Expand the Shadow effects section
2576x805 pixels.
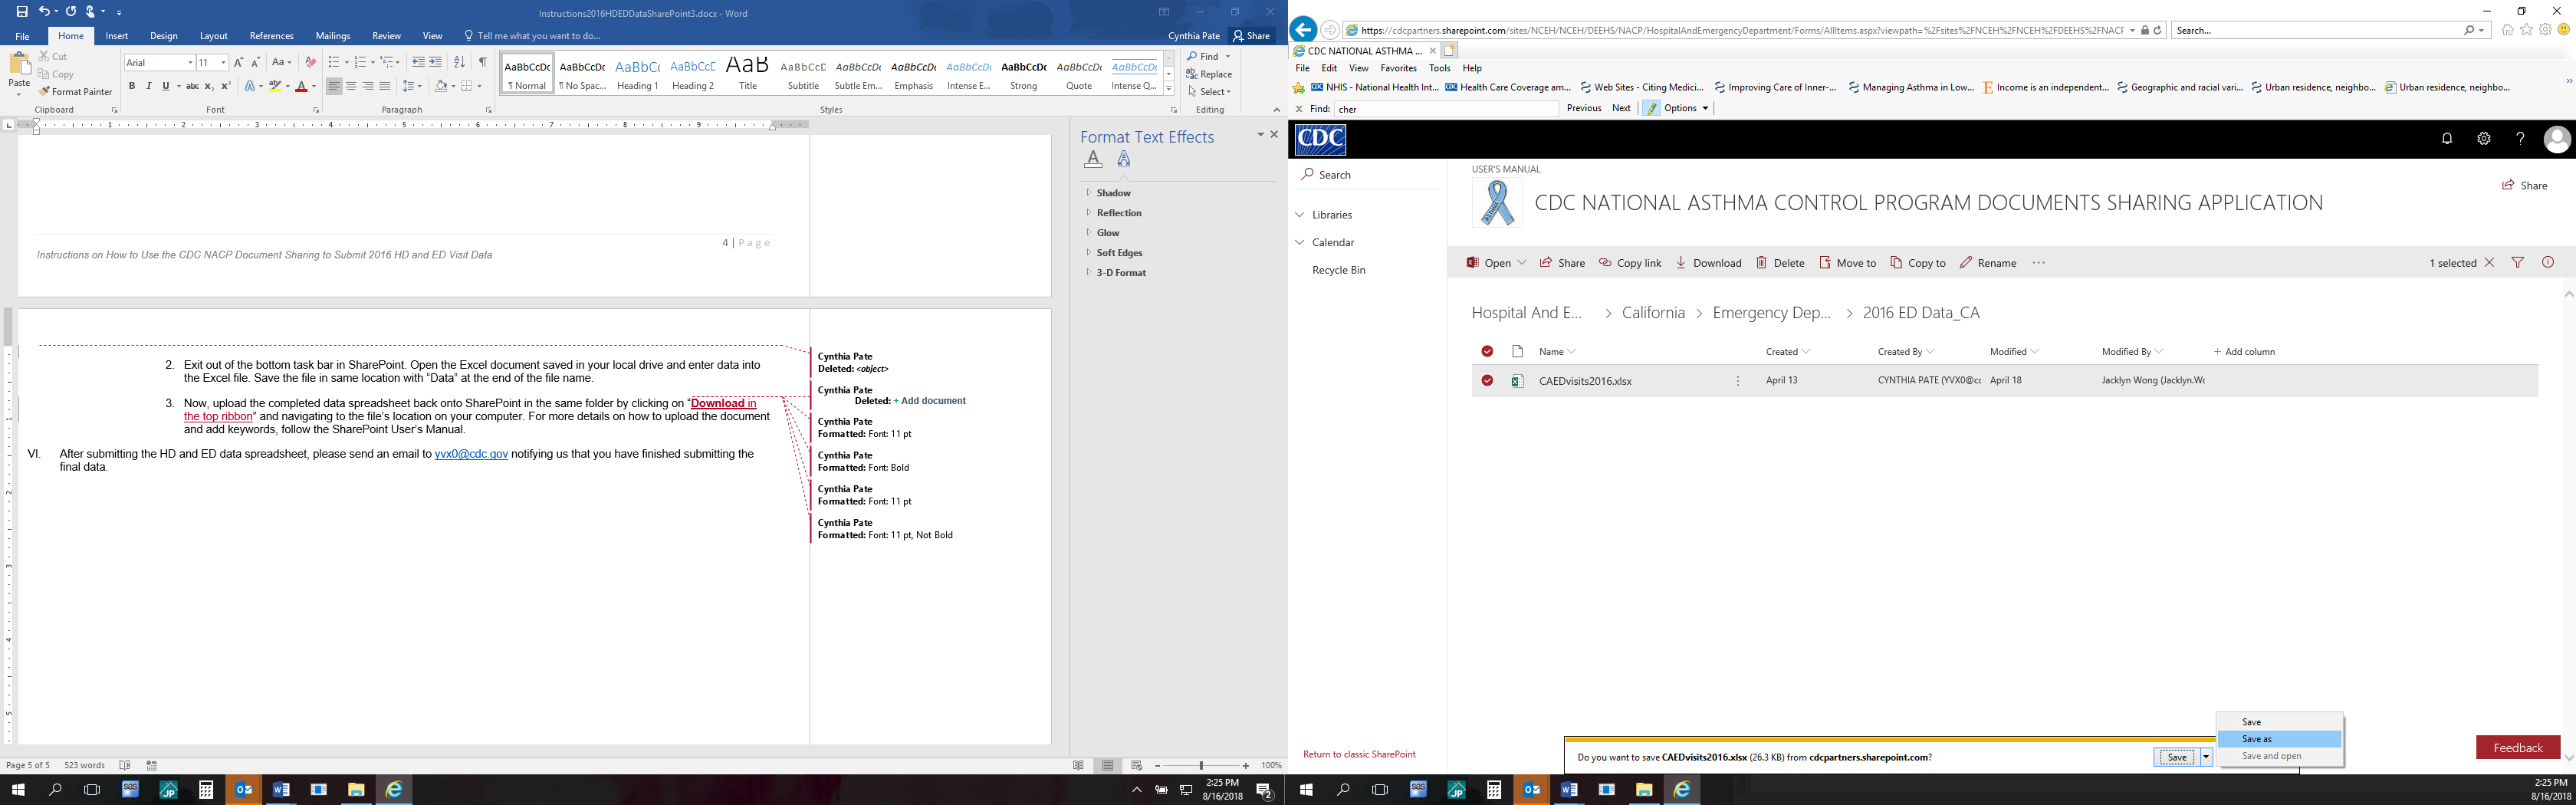(1112, 193)
